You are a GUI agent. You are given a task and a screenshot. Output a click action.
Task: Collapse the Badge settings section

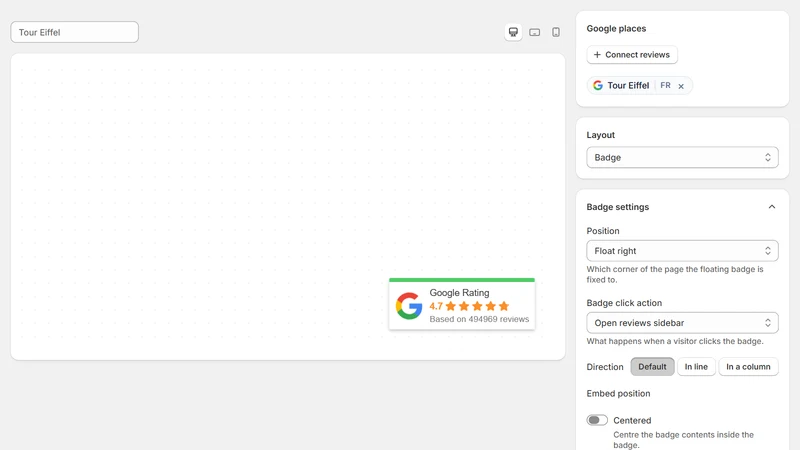(771, 207)
